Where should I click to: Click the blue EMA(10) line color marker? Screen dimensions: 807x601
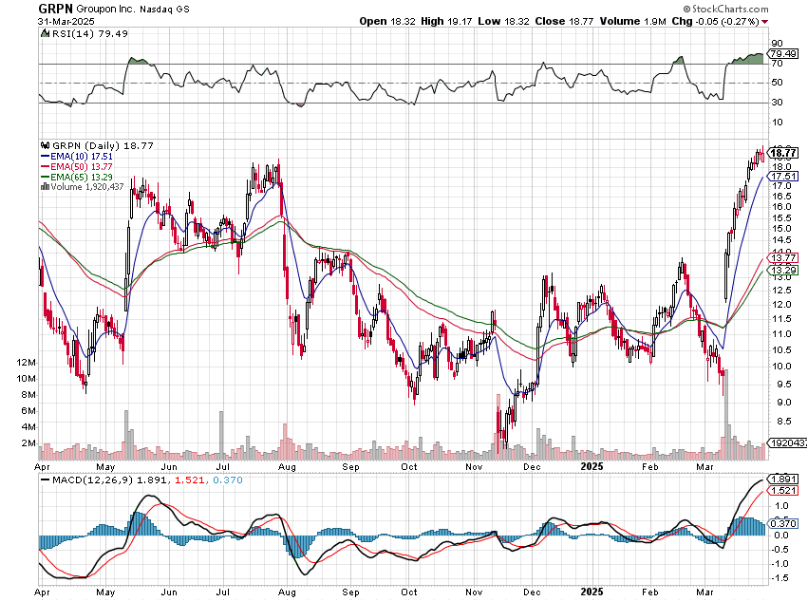click(x=44, y=155)
